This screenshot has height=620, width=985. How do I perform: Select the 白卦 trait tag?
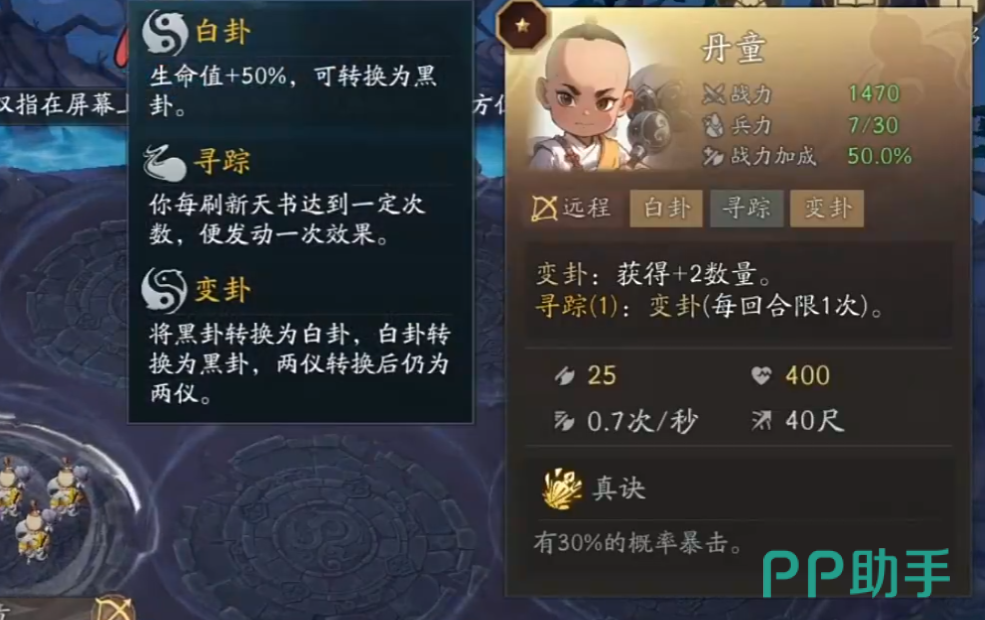pyautogui.click(x=667, y=209)
